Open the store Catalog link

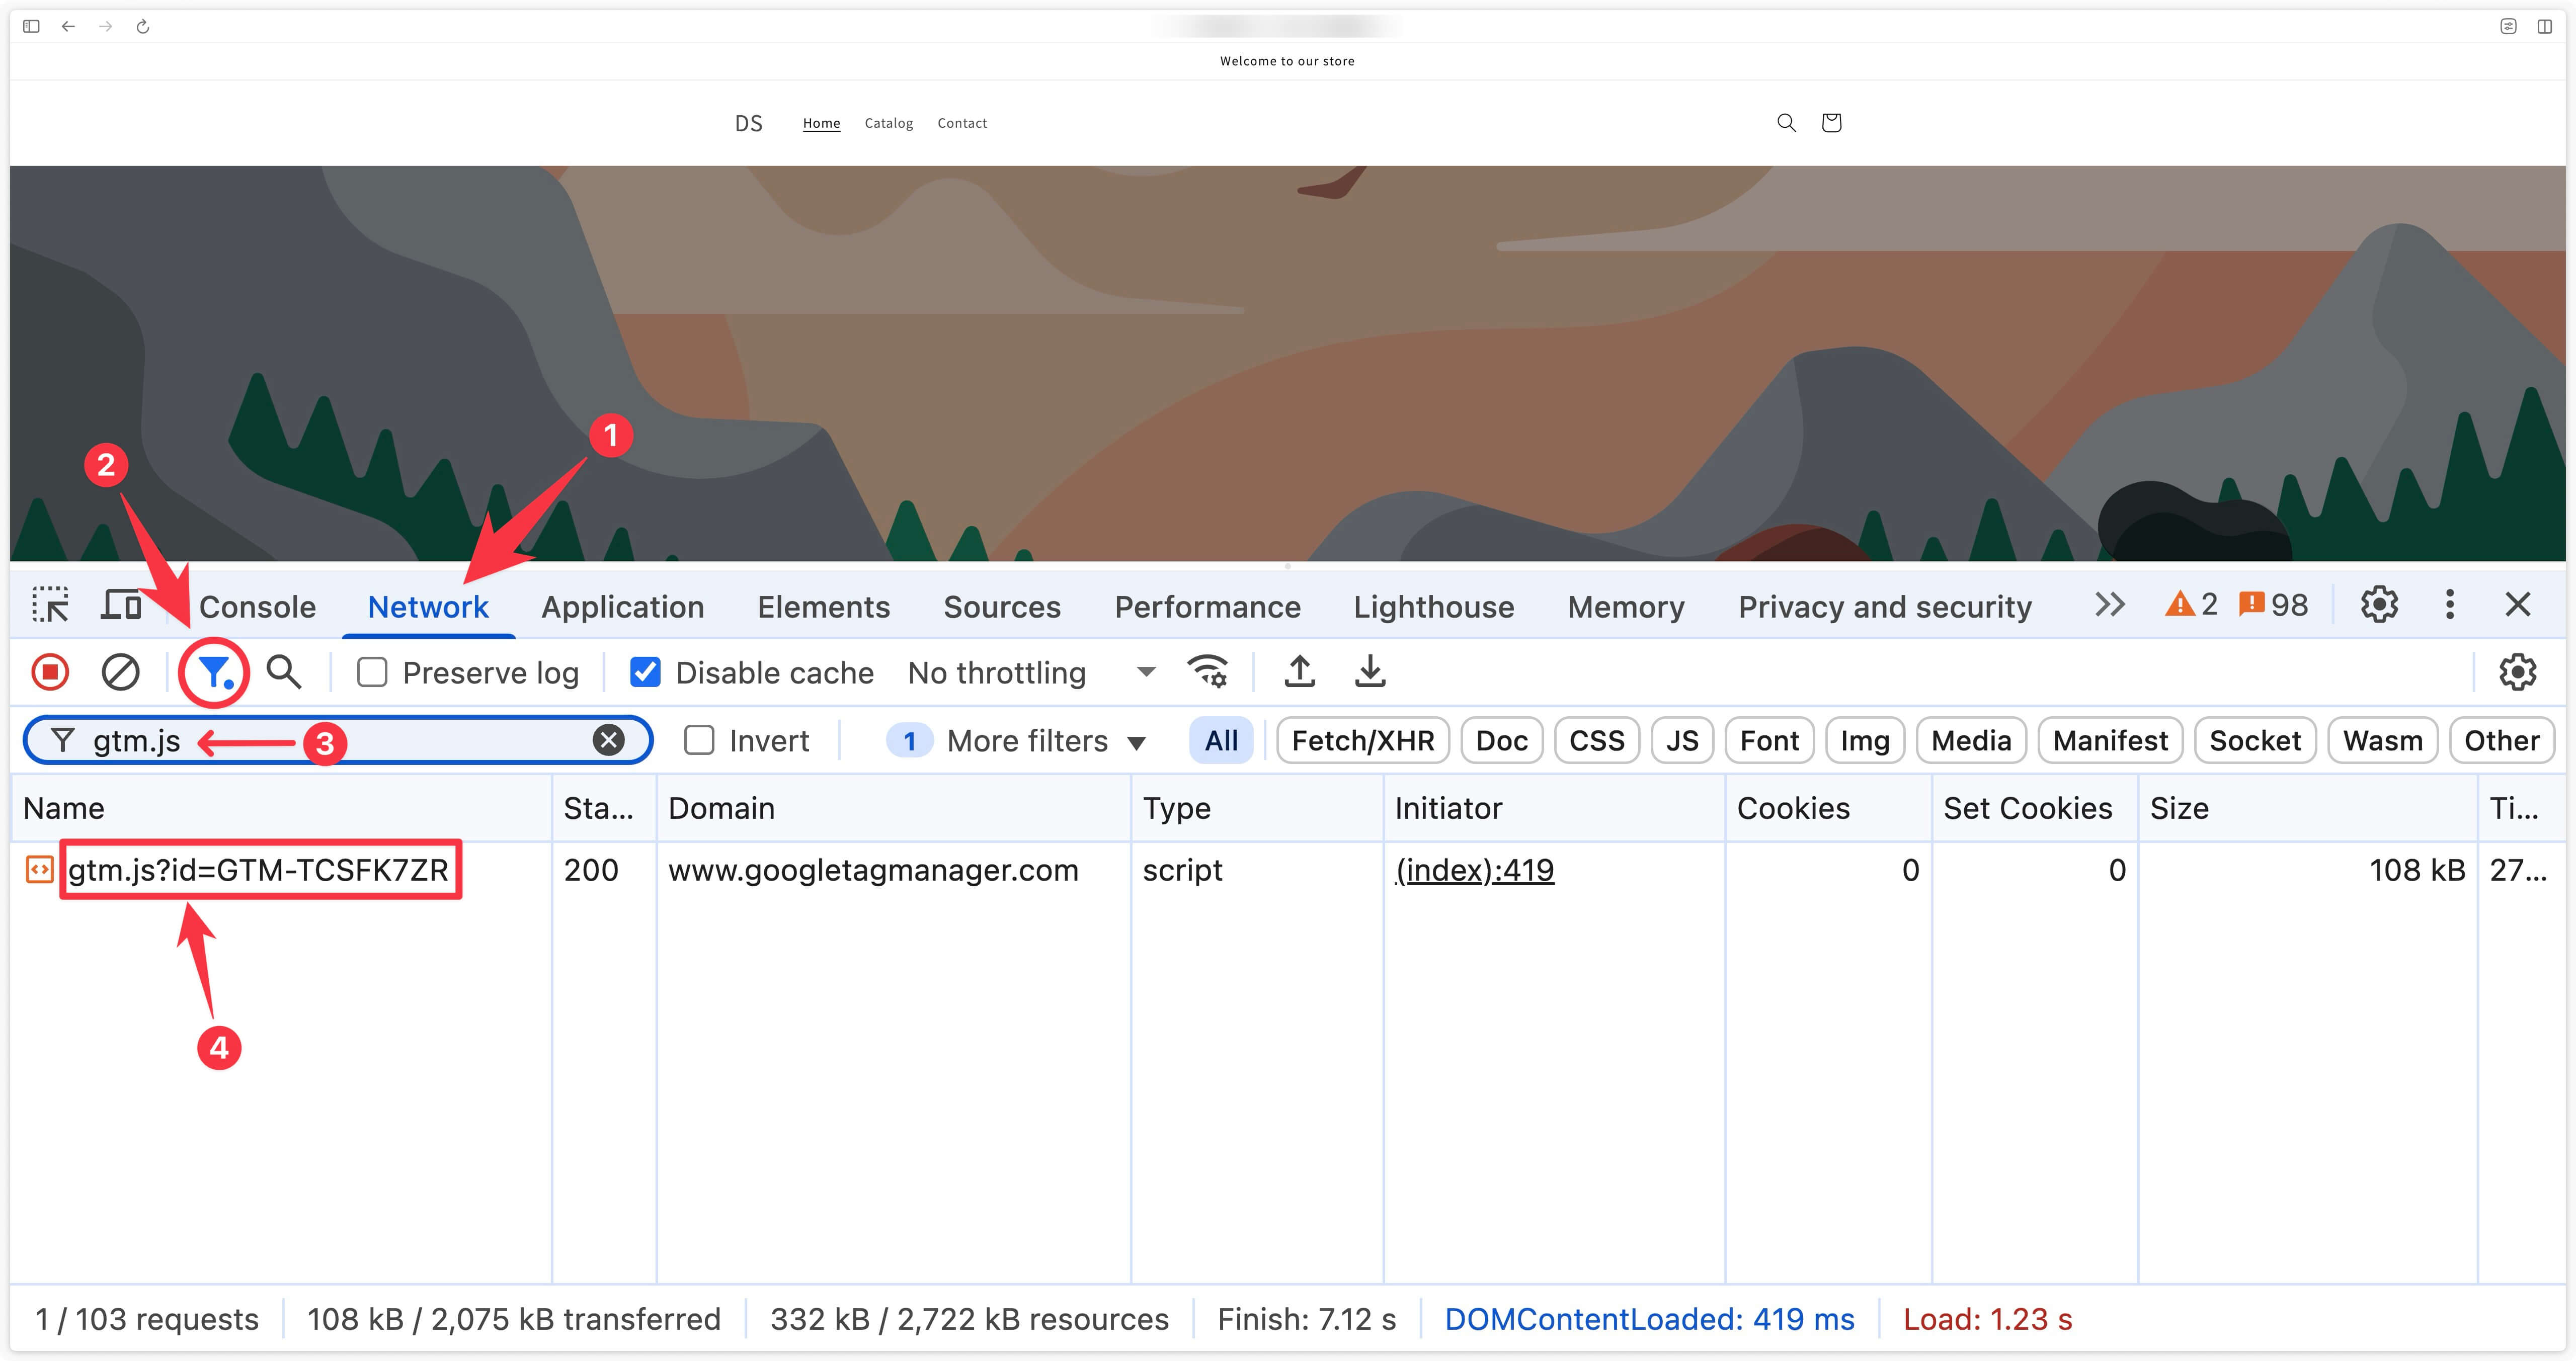[888, 123]
